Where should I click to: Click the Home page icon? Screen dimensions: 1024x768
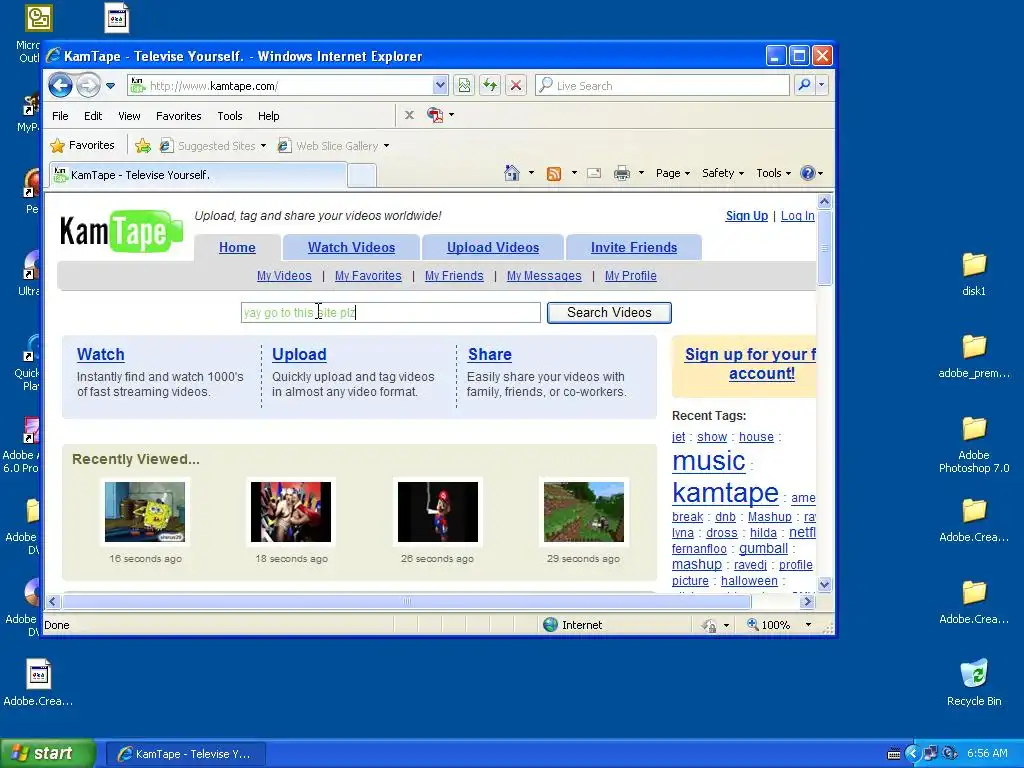coord(512,173)
